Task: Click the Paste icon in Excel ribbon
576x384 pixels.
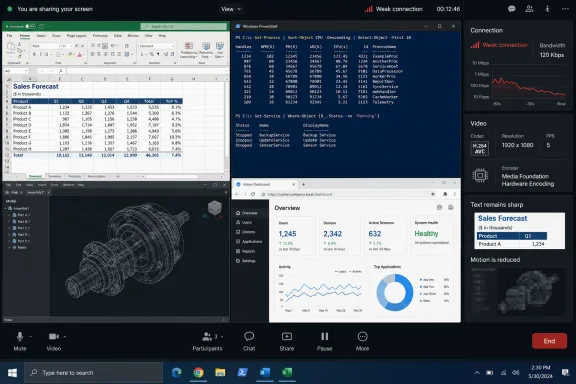Action: pos(11,47)
